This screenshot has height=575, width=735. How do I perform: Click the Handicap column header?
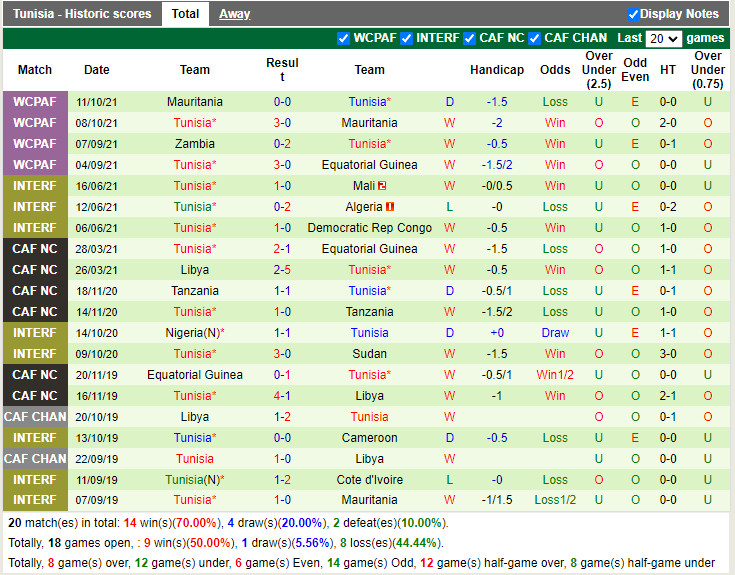point(497,70)
